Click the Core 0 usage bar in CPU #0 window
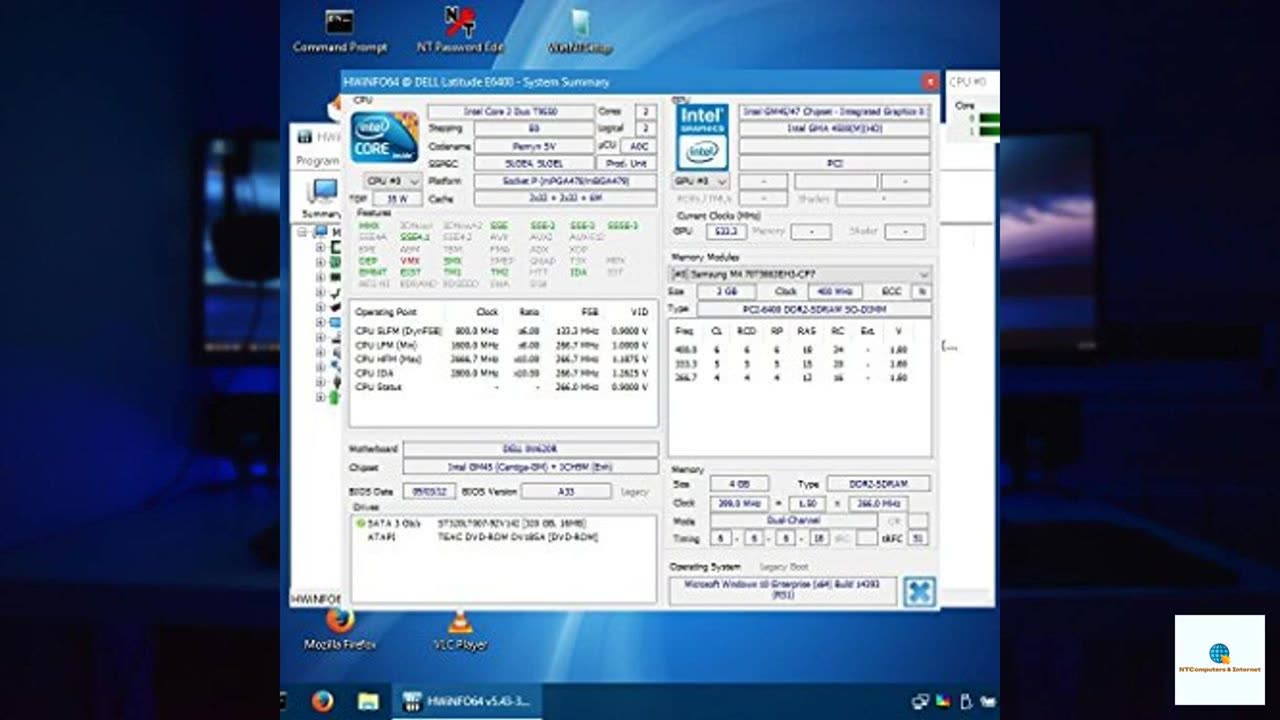This screenshot has height=720, width=1280. [x=989, y=119]
